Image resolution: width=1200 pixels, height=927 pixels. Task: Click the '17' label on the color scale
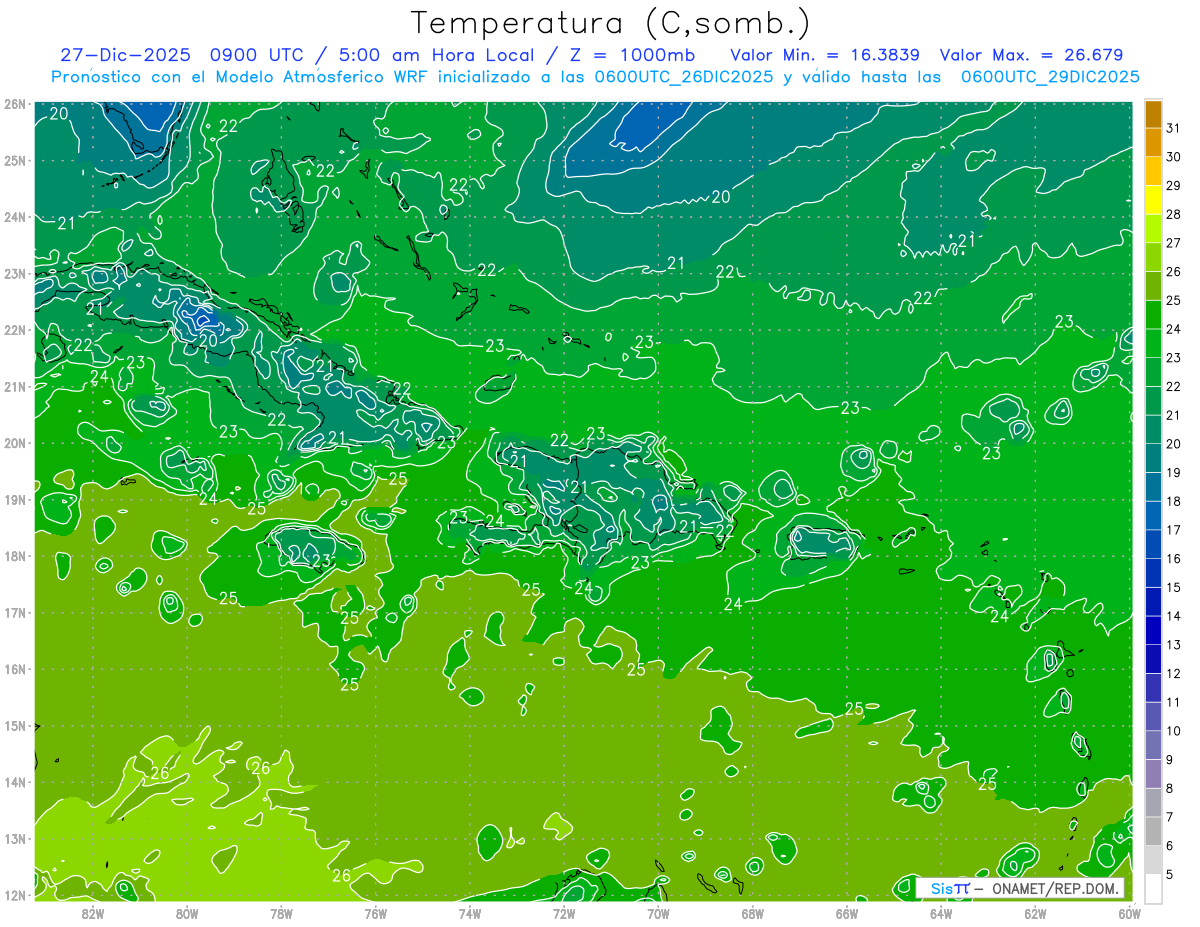tap(1174, 530)
